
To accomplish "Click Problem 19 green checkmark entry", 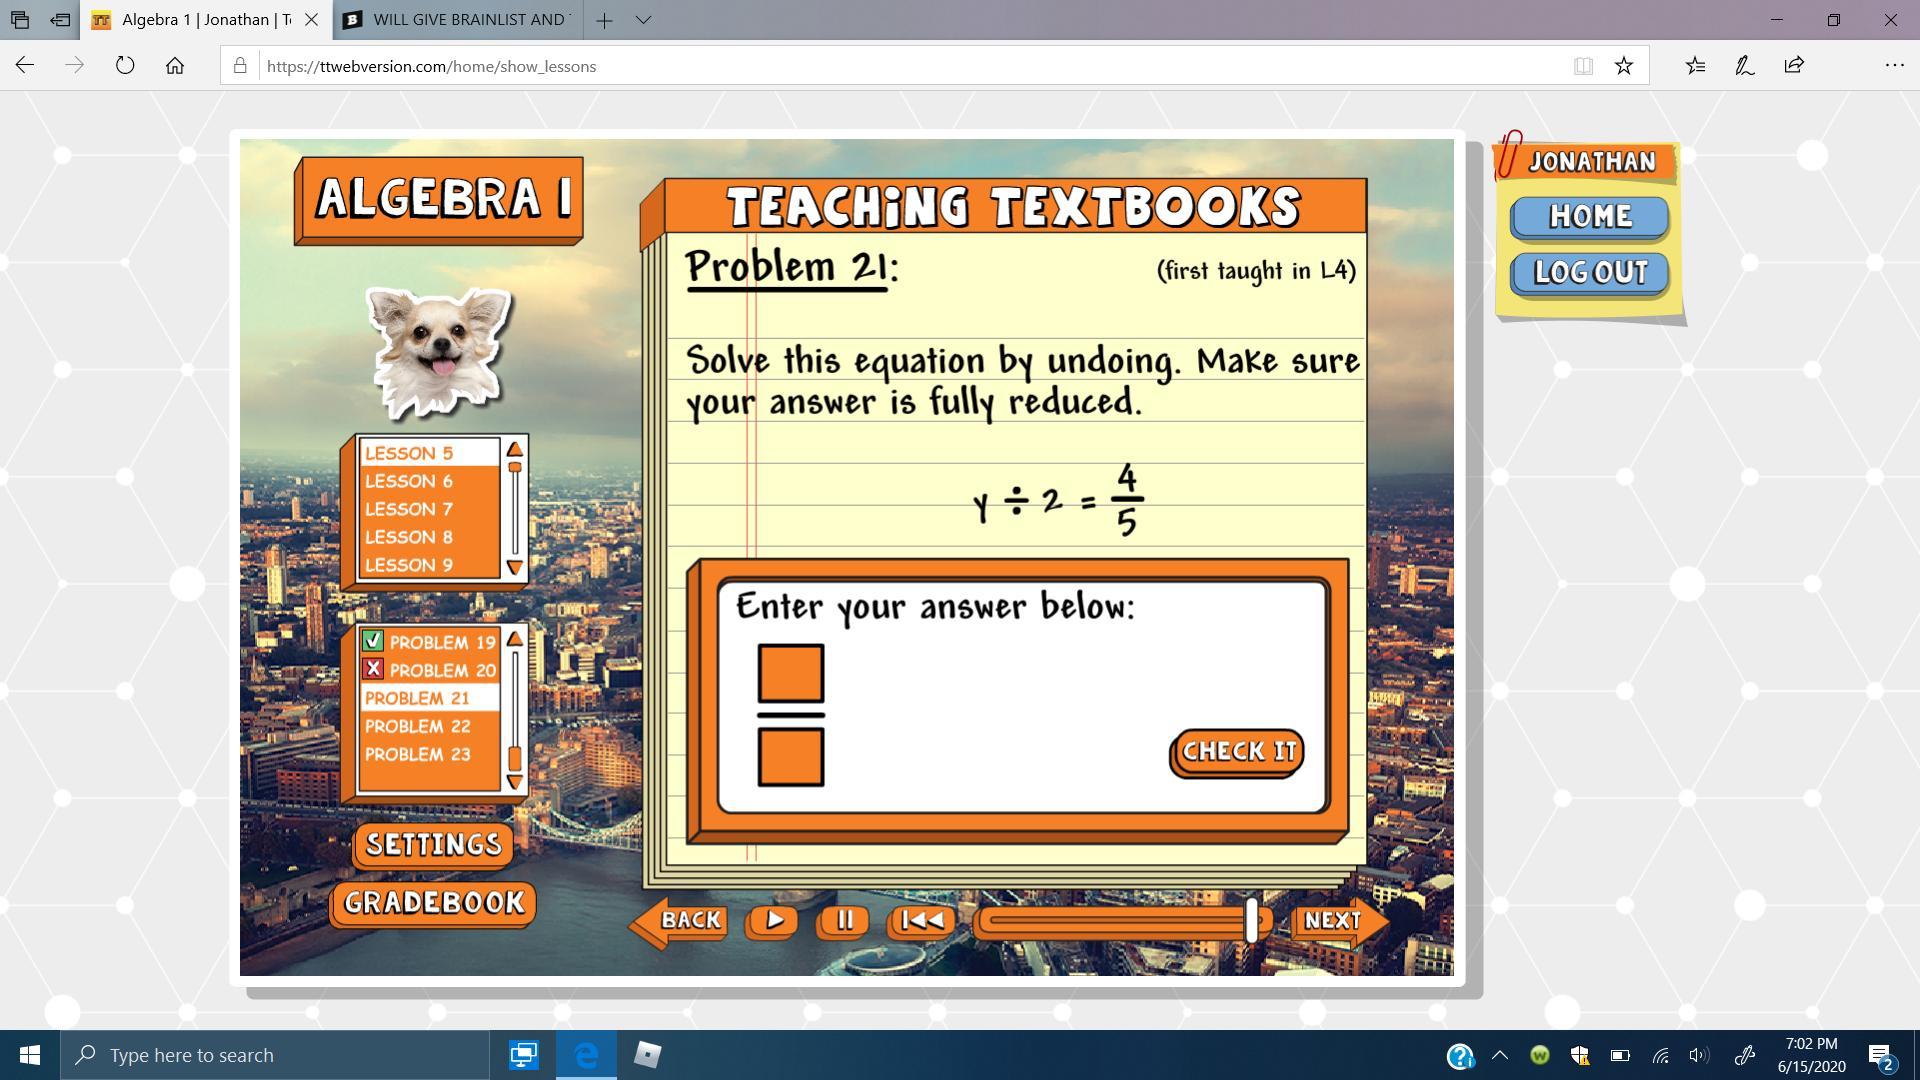I will (x=430, y=642).
